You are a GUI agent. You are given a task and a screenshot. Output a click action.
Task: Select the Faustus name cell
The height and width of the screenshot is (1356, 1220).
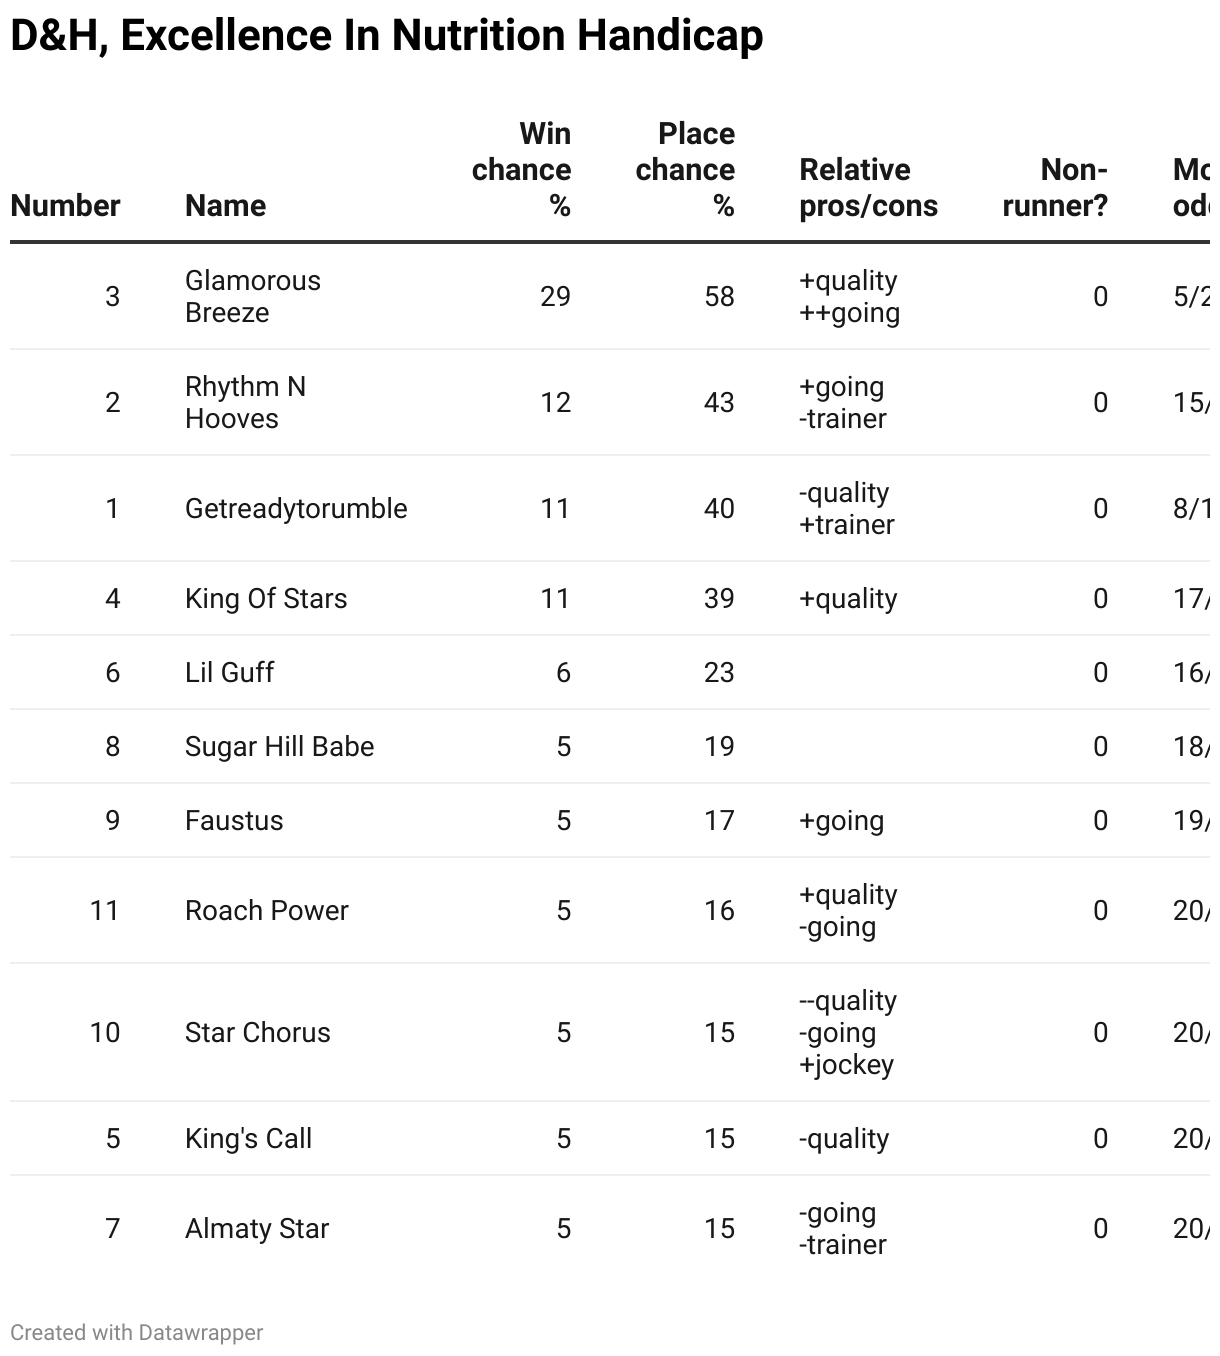234,821
